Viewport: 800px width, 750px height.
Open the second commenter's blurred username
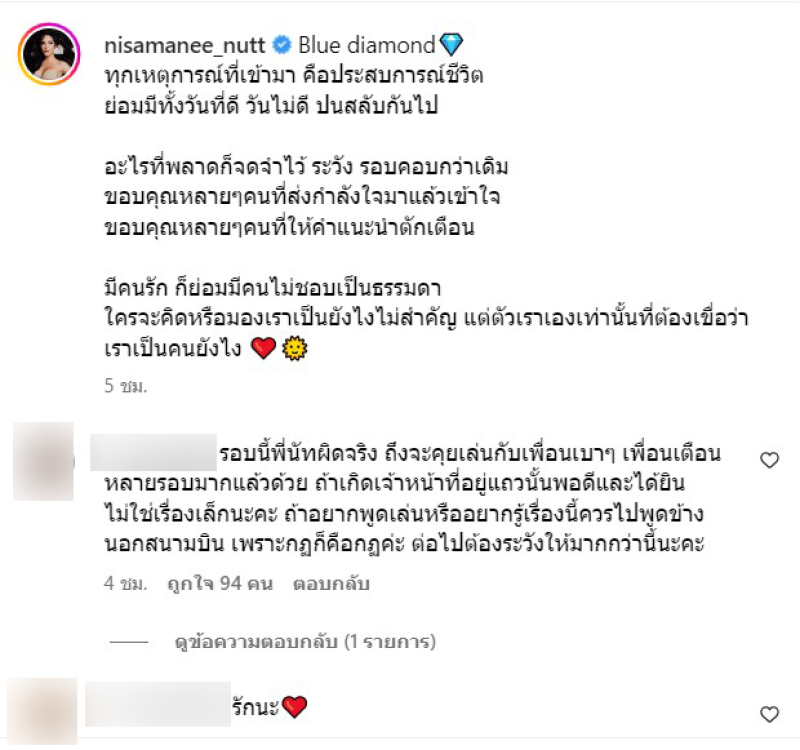158,704
